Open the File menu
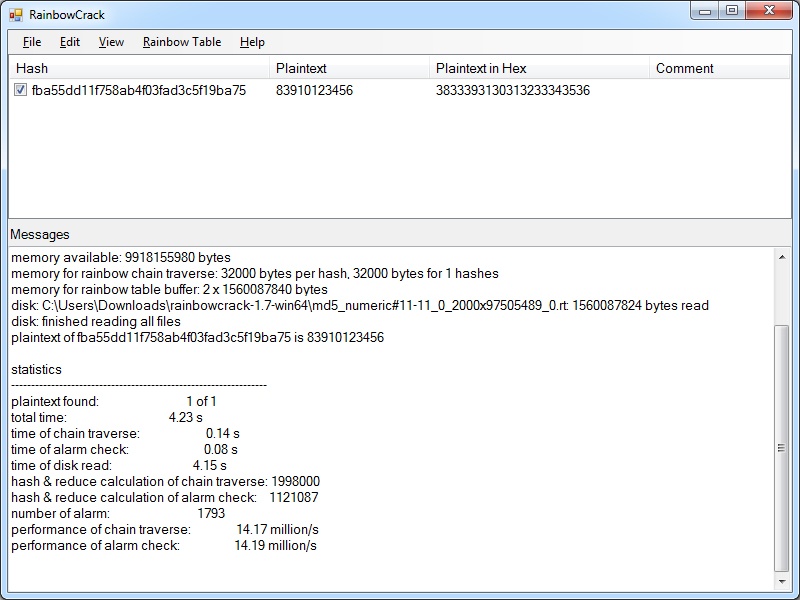The width and height of the screenshot is (800, 600). tap(32, 42)
